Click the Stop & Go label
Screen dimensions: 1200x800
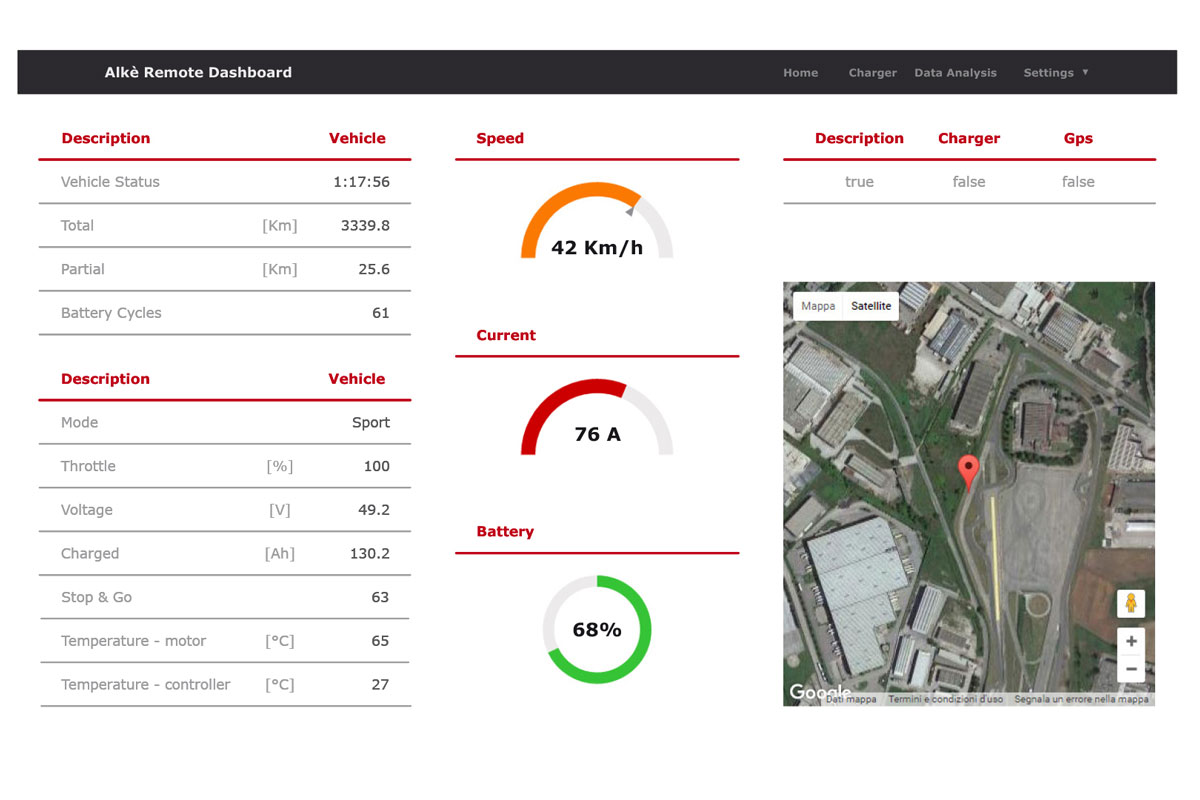(x=96, y=598)
